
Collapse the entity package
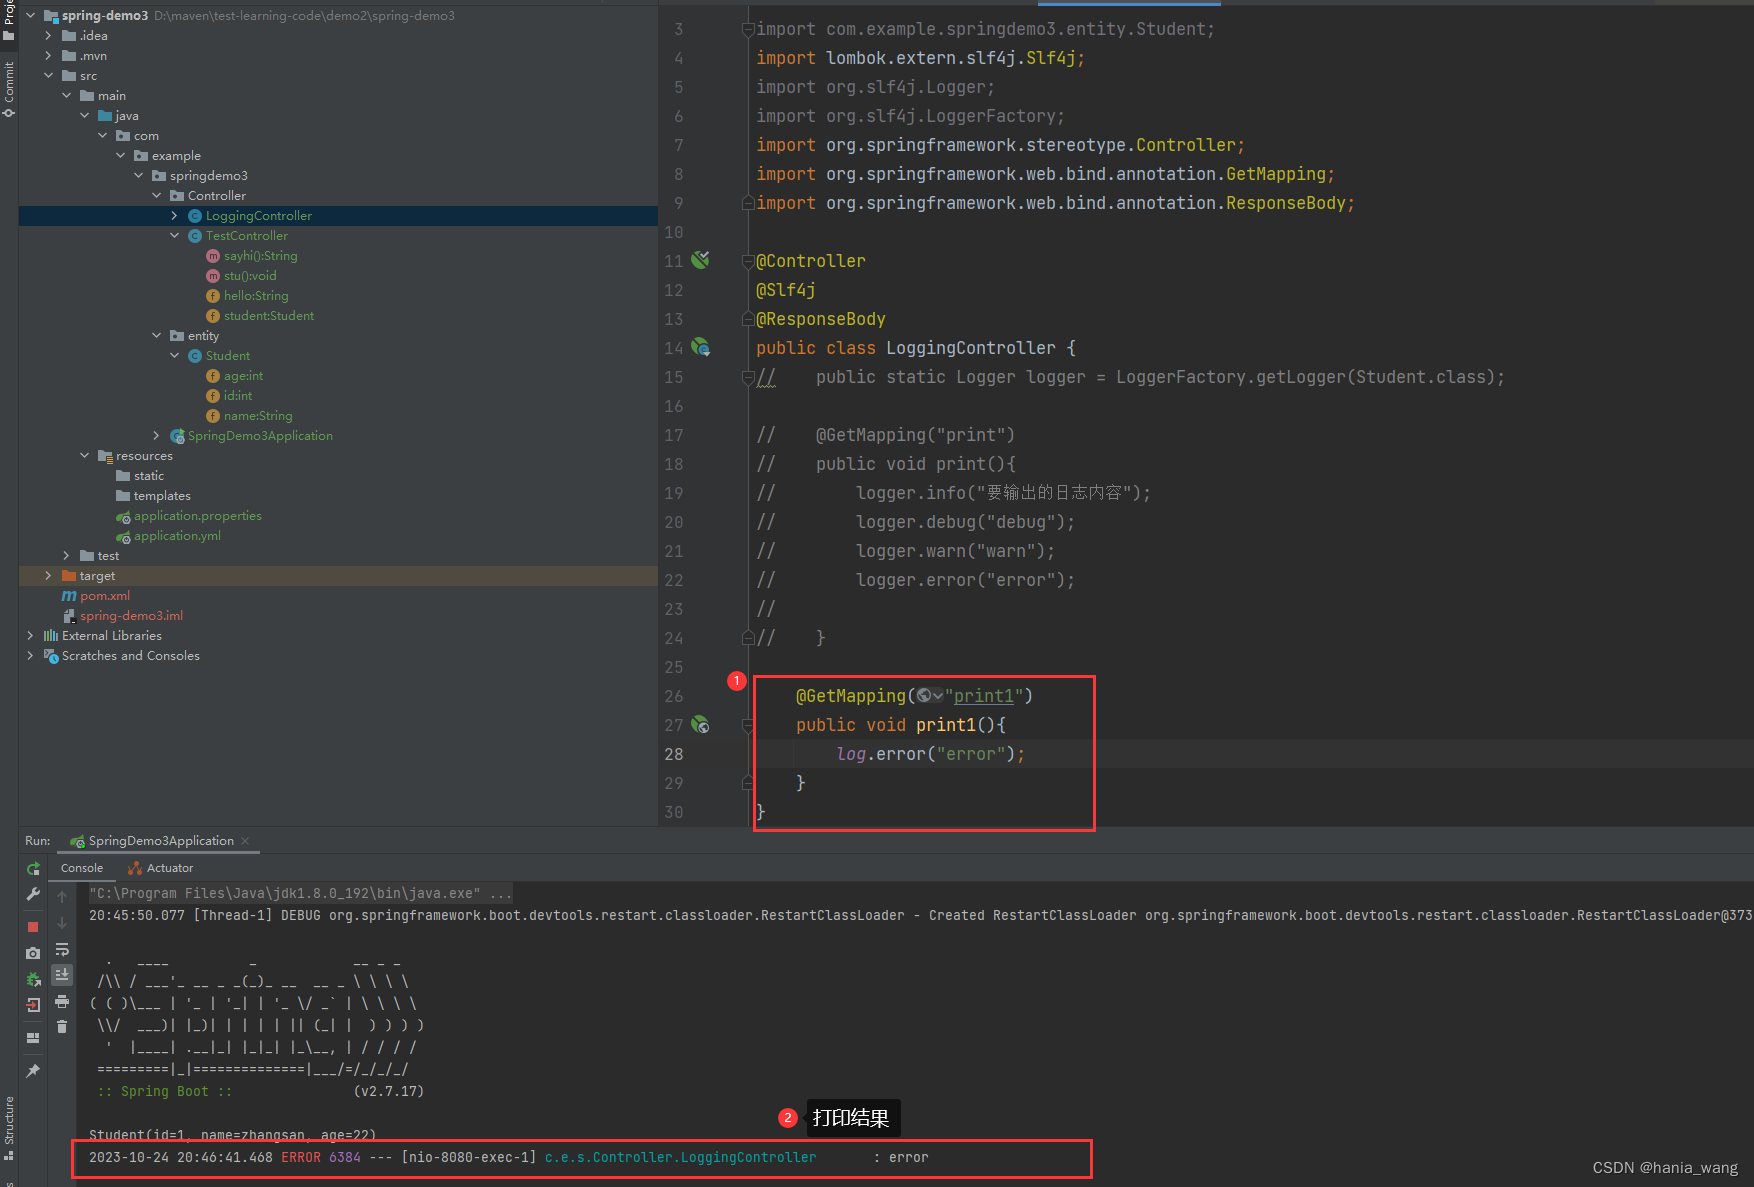coord(156,336)
